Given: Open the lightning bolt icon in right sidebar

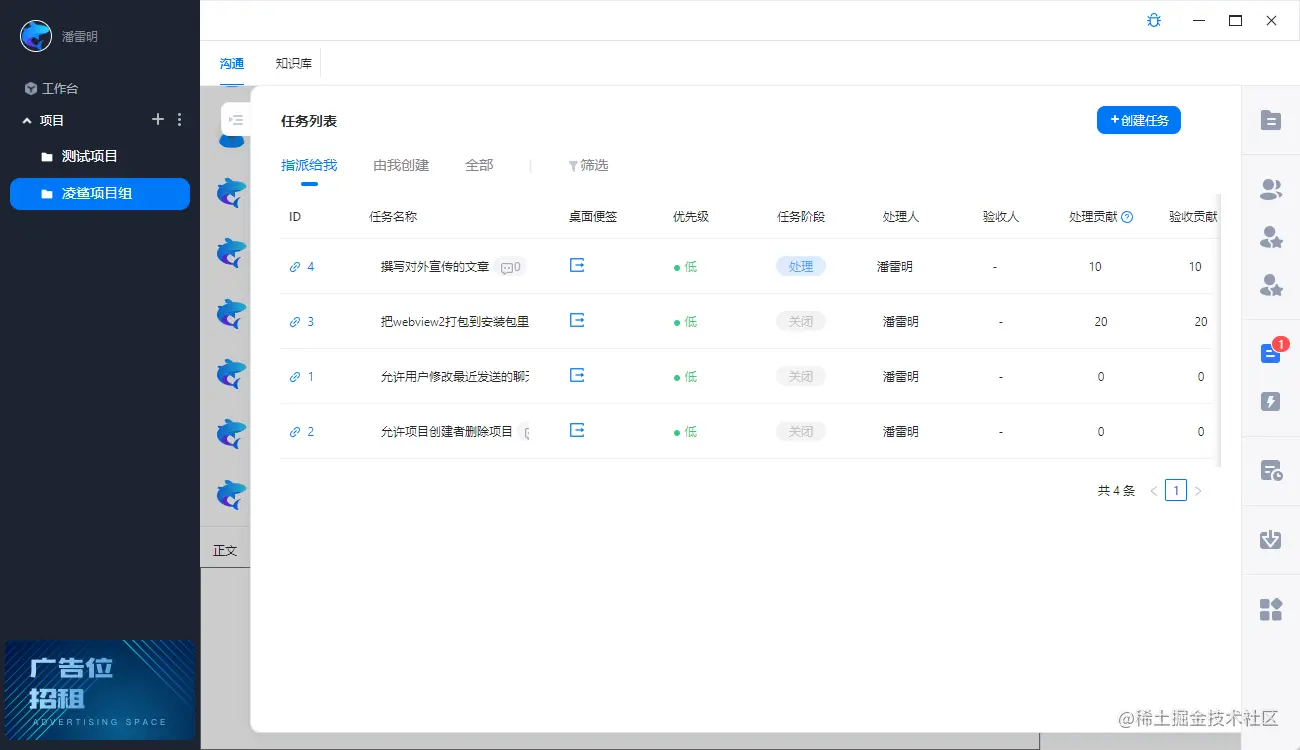Looking at the screenshot, I should [x=1271, y=402].
